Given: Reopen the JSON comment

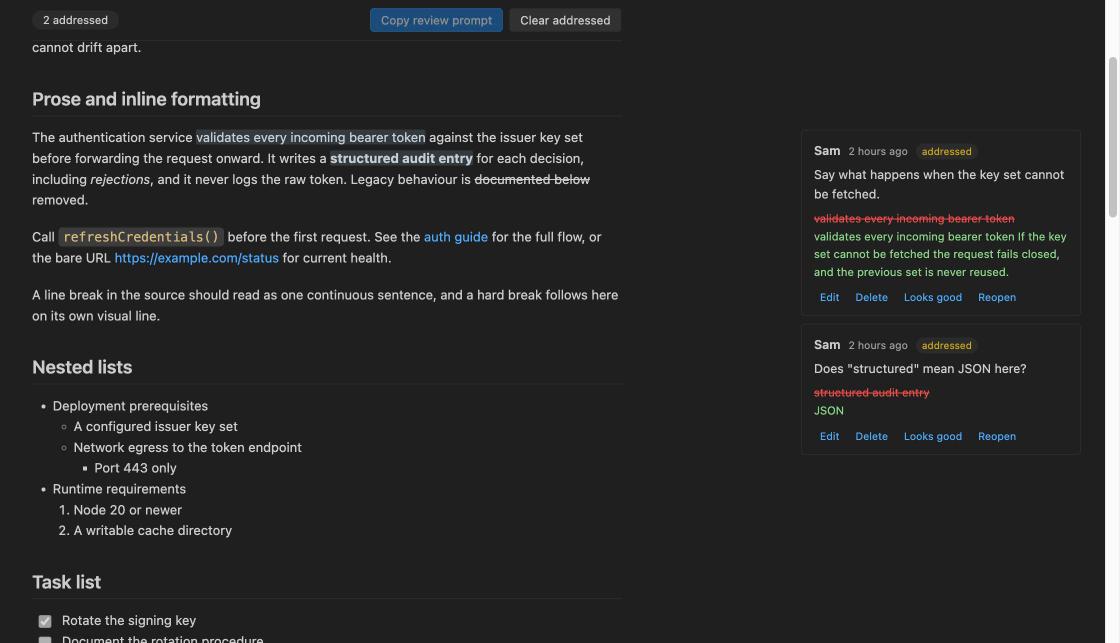Looking at the screenshot, I should [x=996, y=436].
